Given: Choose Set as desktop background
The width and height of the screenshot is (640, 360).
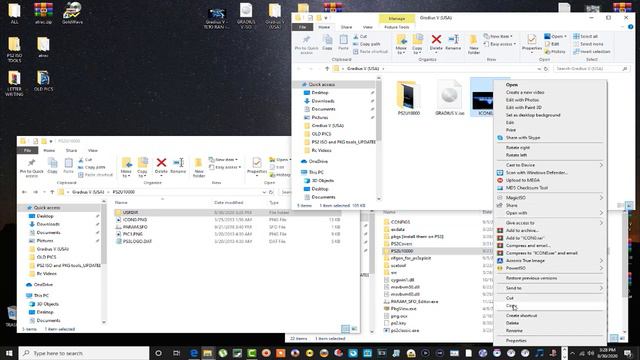Looking at the screenshot, I should click(533, 115).
